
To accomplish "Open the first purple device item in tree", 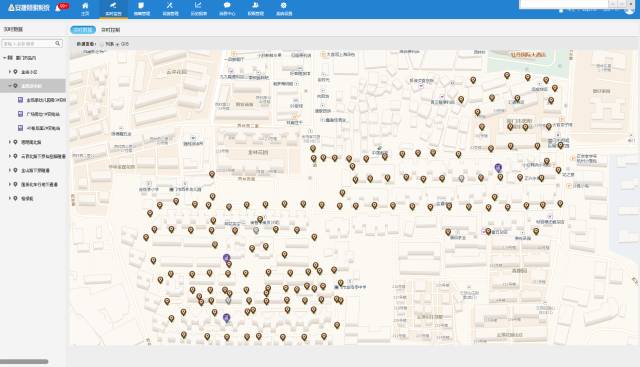I will [x=41, y=100].
